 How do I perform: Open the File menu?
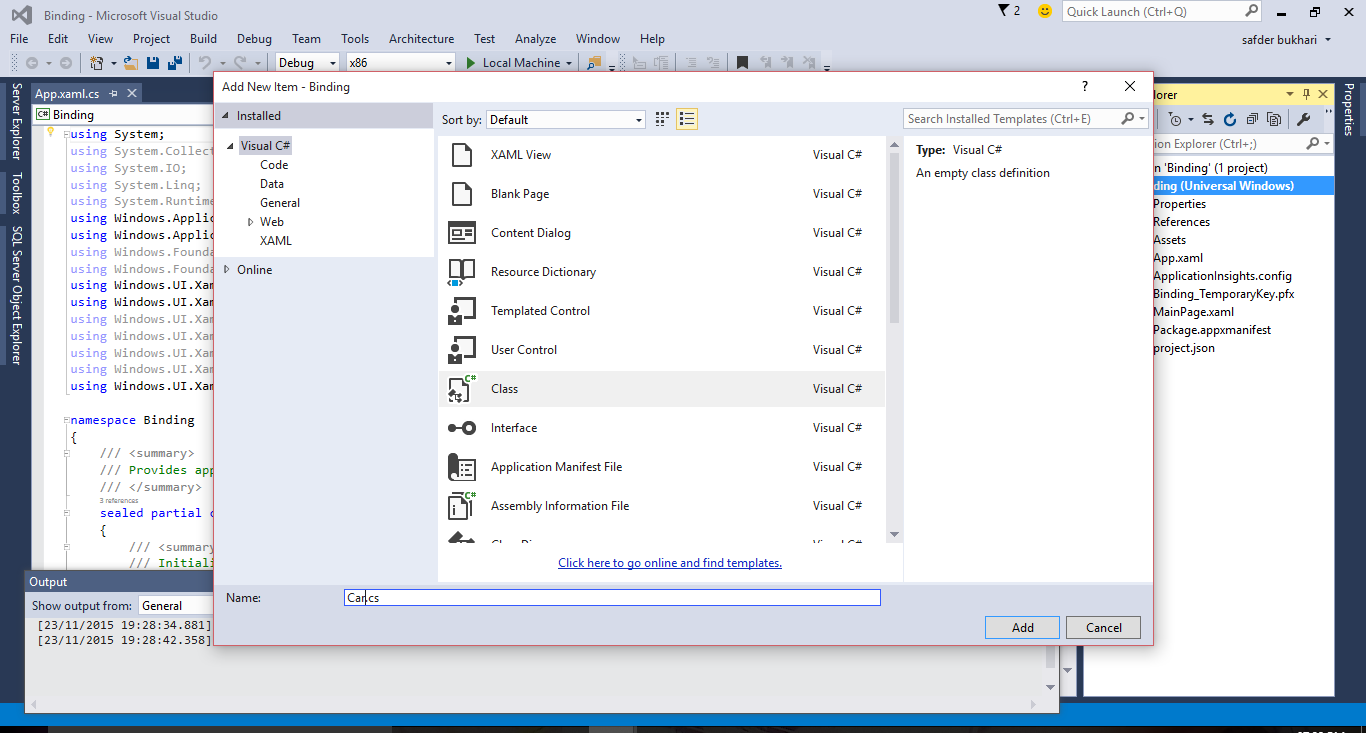pos(19,39)
